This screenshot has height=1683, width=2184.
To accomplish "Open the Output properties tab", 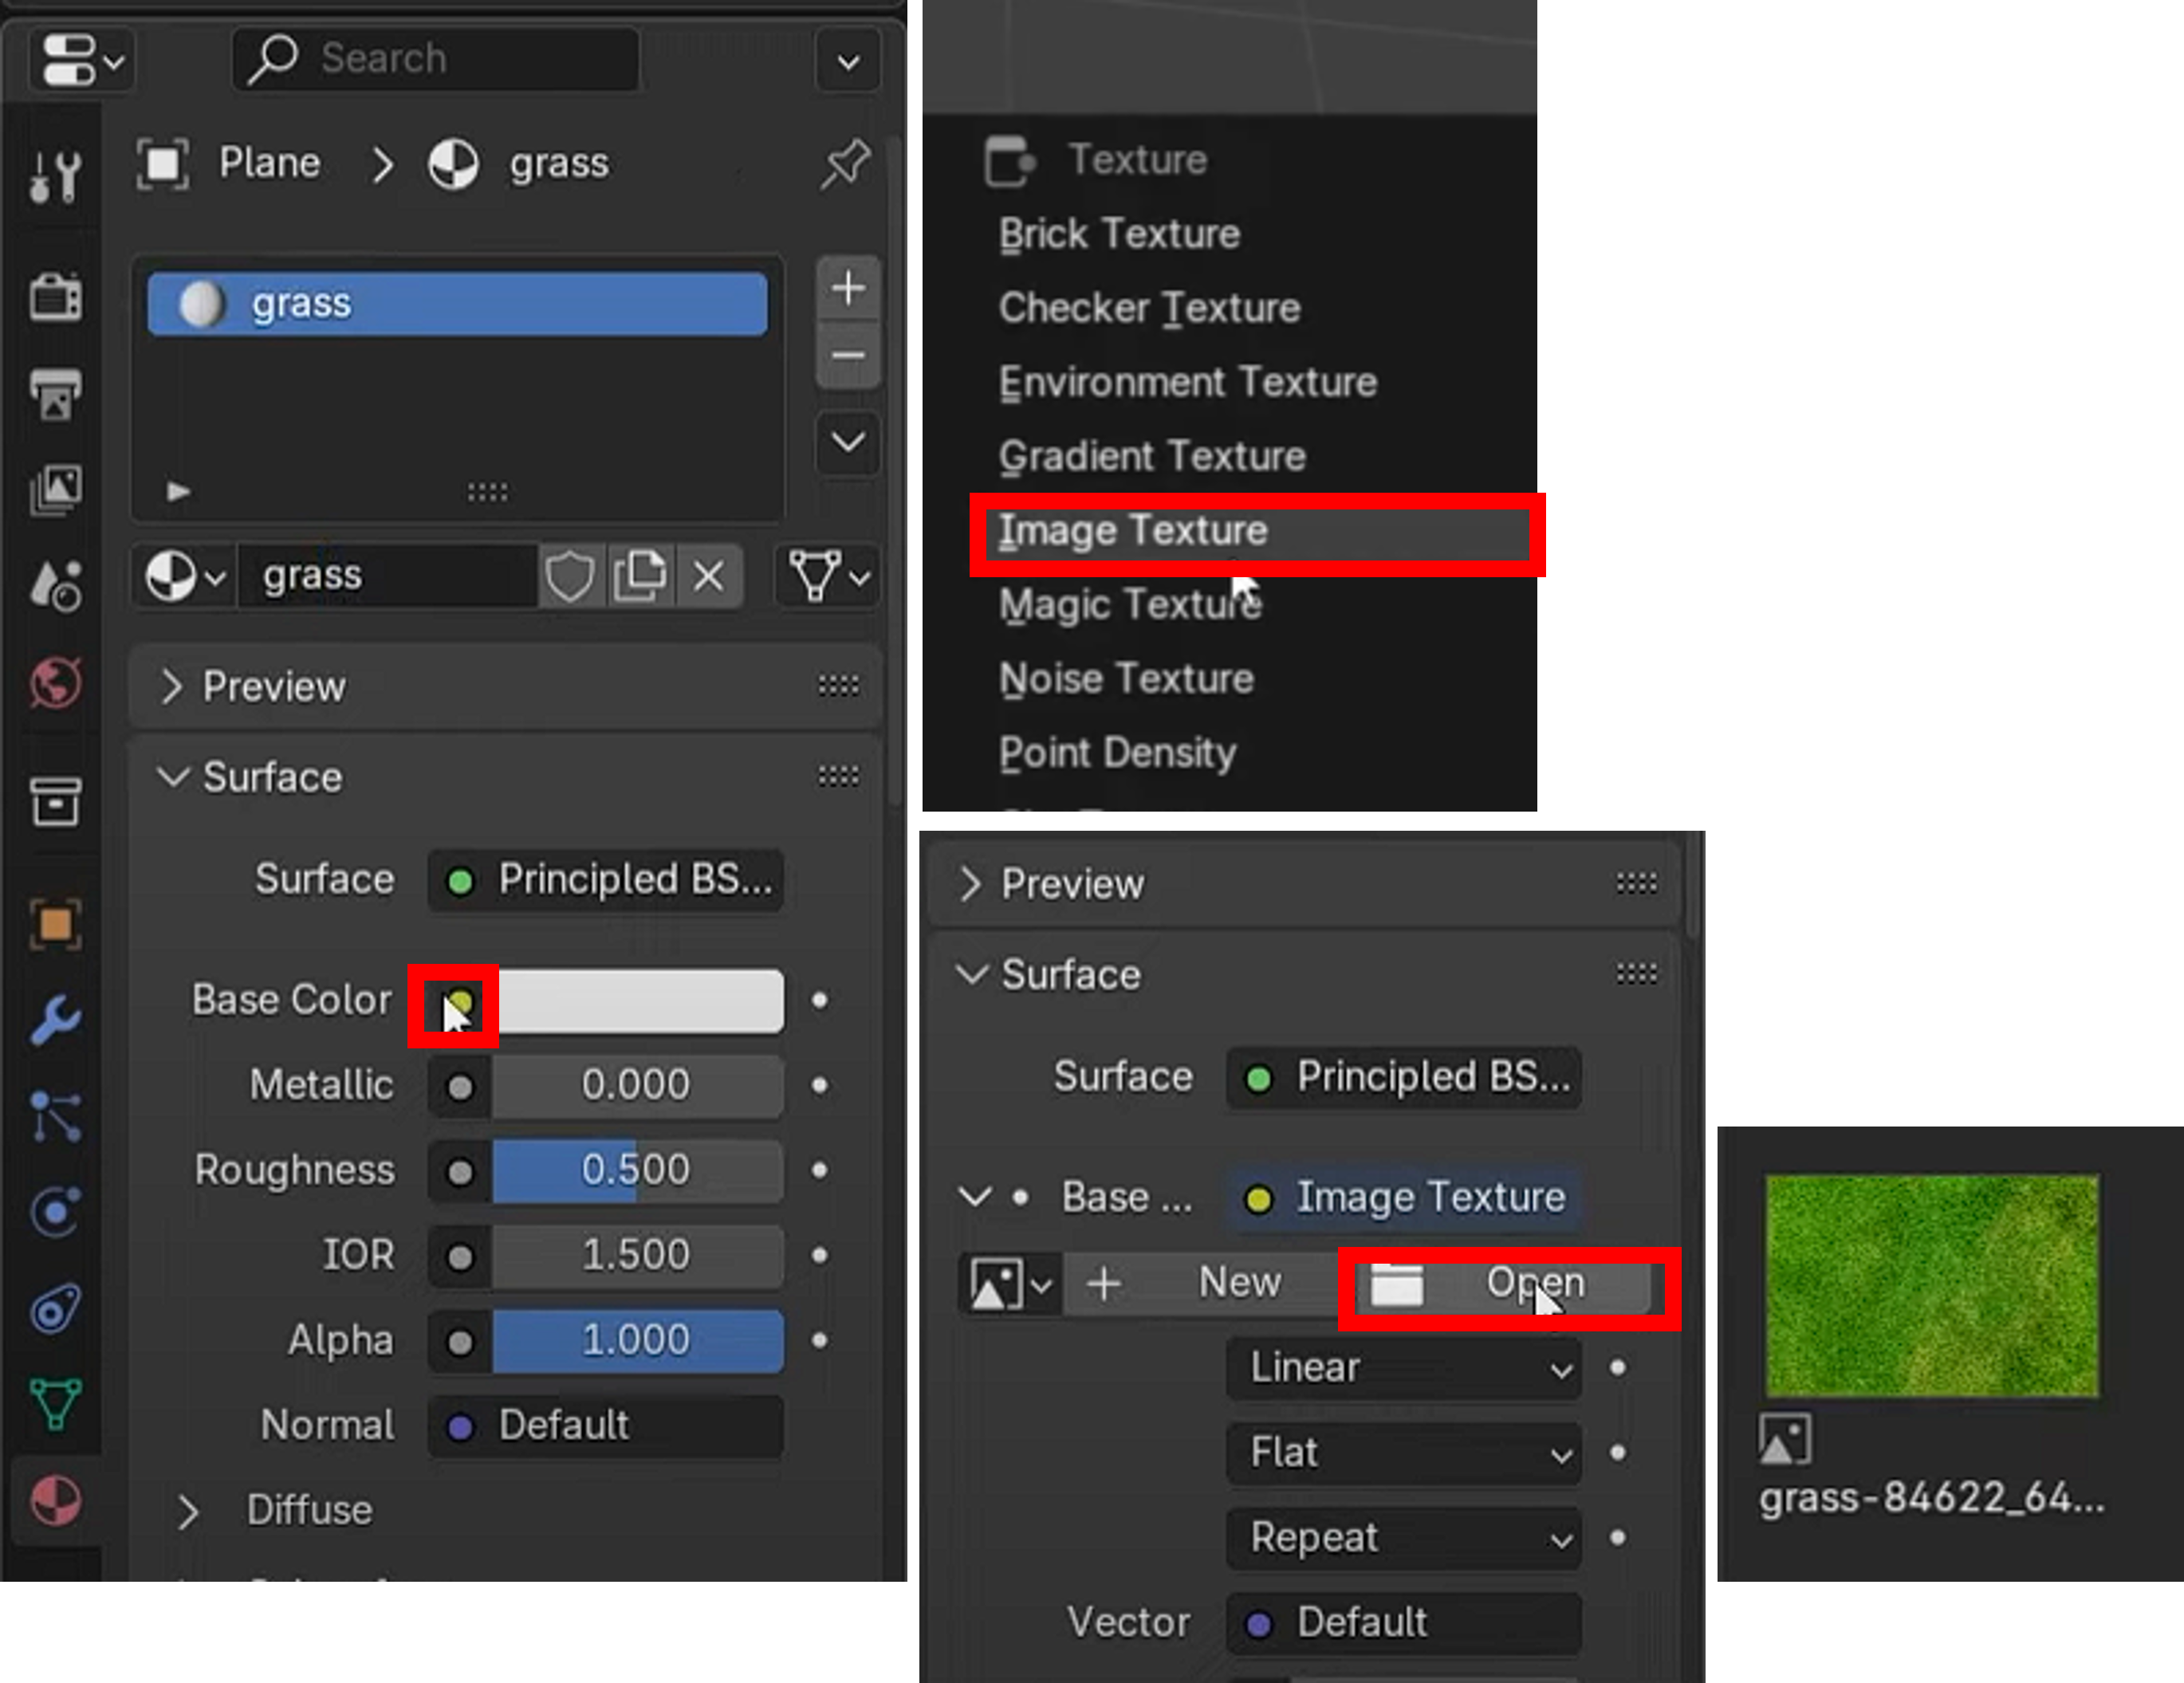I will coord(55,394).
